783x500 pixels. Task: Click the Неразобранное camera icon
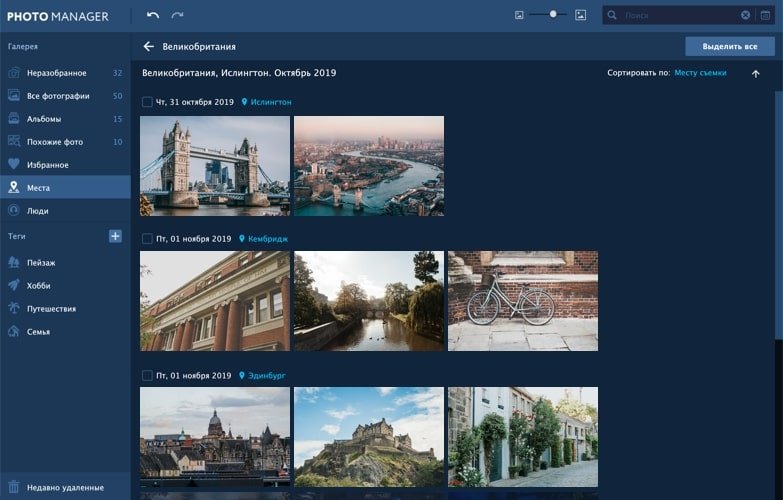click(x=14, y=73)
